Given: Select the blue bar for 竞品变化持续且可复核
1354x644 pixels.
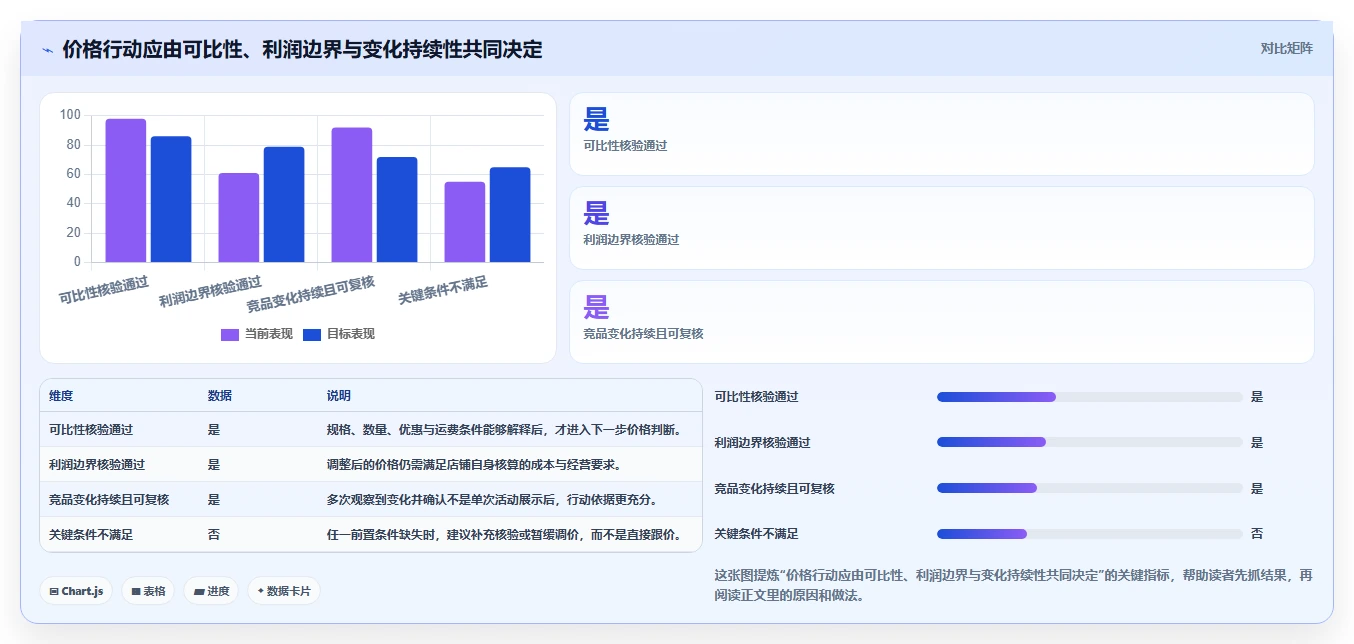Looking at the screenshot, I should 397,210.
